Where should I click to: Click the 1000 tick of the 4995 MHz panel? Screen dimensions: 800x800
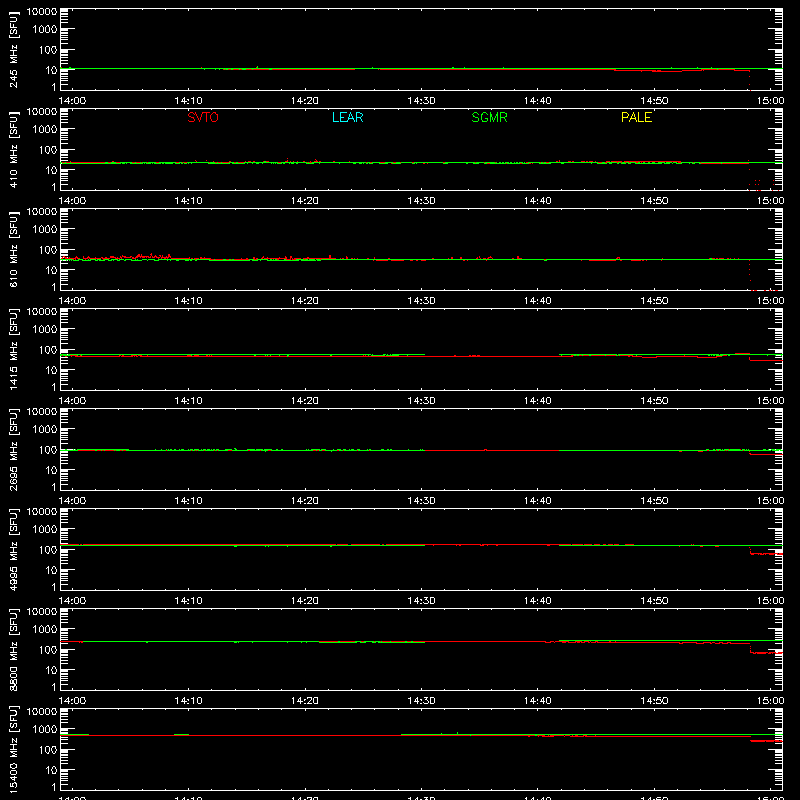(45, 530)
